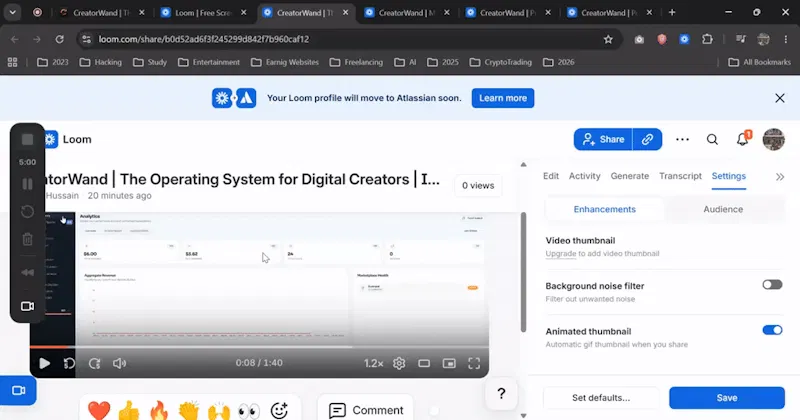
Task: Click the Loom logo icon
Action: click(50, 139)
